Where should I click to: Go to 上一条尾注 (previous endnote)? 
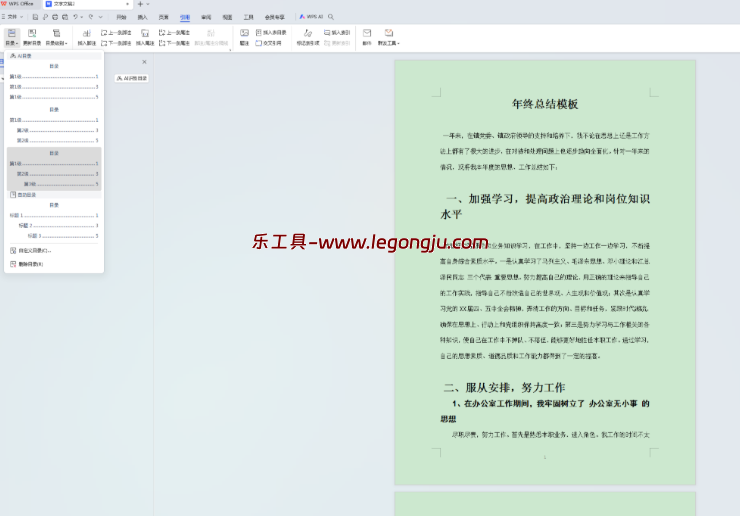tap(174, 33)
